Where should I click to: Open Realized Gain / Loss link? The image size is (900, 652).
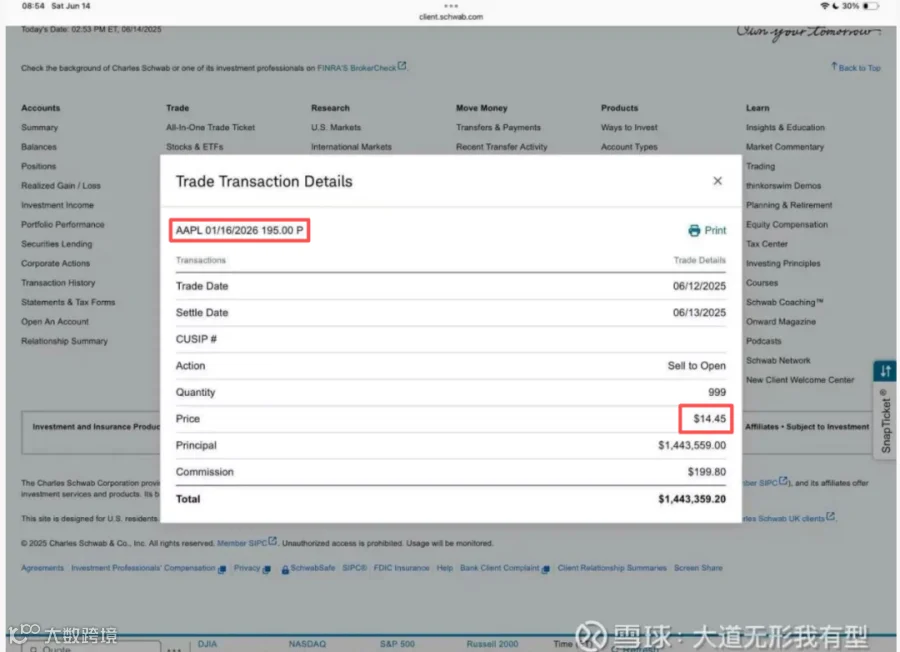[61, 186]
